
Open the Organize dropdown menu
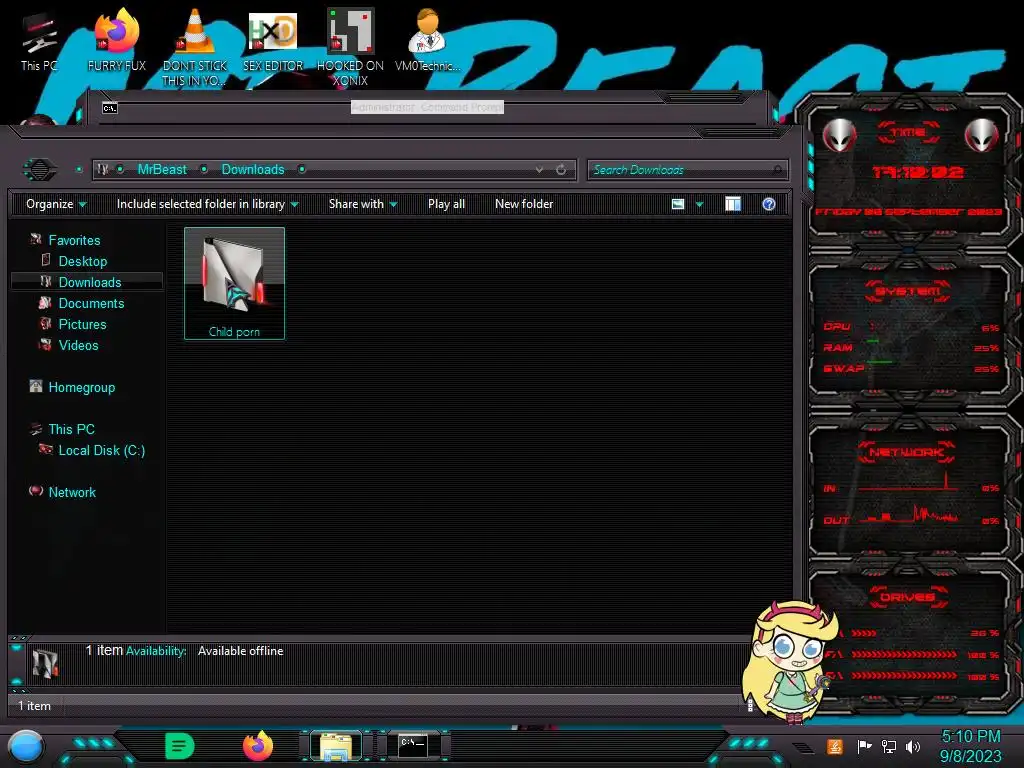56,204
